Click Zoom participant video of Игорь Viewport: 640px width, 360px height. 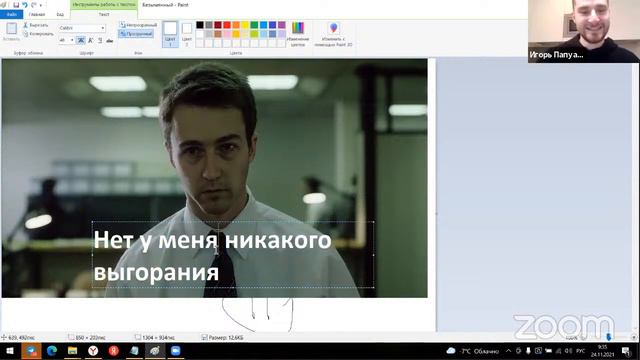click(584, 31)
